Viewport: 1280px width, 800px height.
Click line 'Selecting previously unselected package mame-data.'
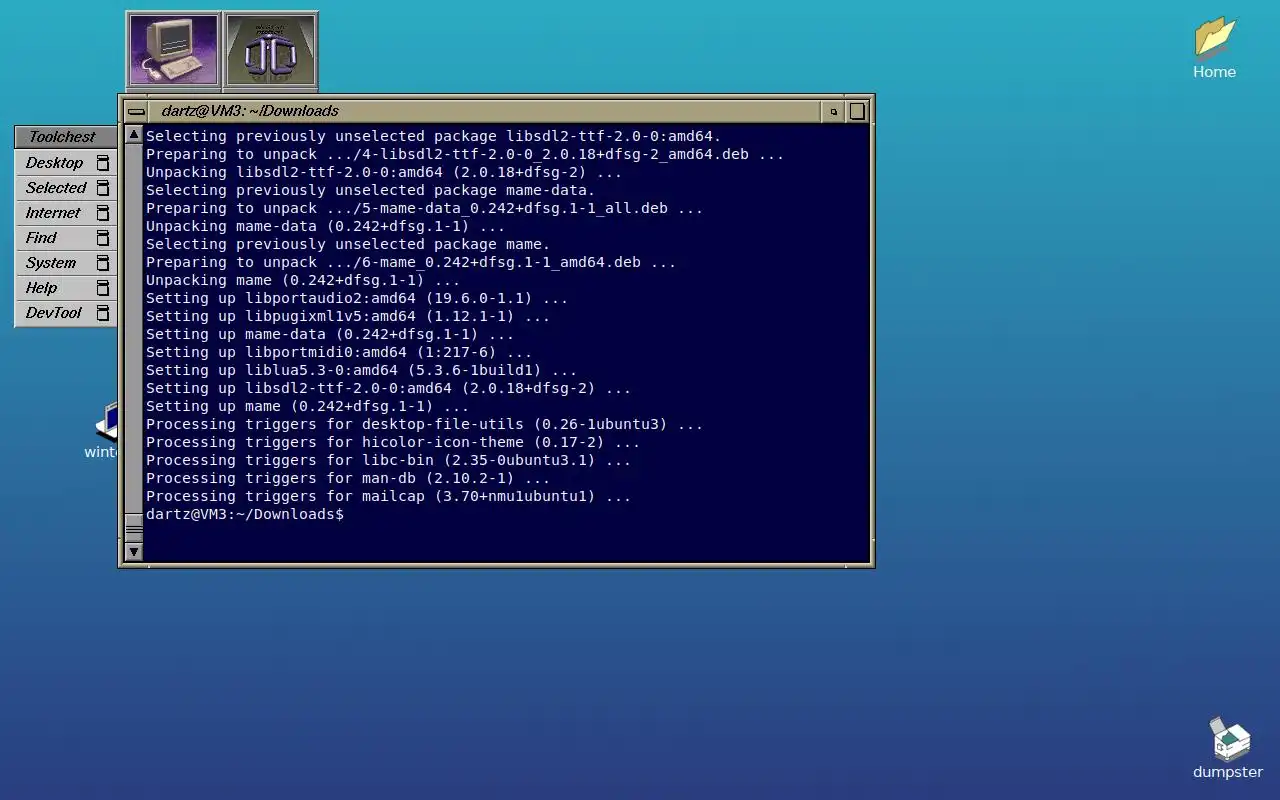click(x=370, y=190)
